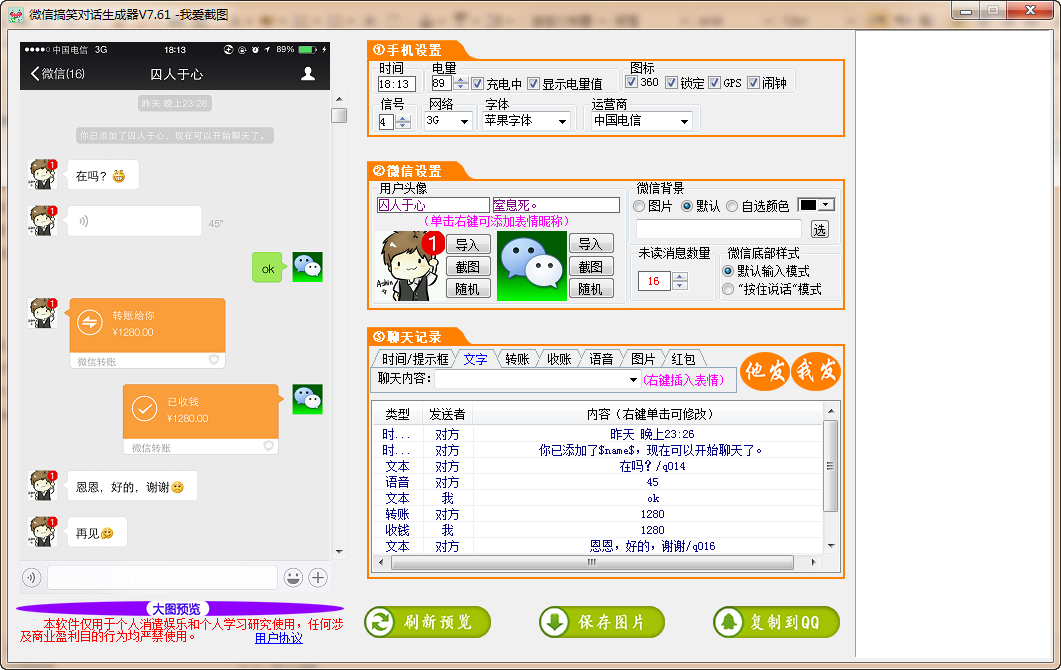Toggle the 显示电量值 checkbox
The height and width of the screenshot is (670, 1061).
[x=533, y=83]
